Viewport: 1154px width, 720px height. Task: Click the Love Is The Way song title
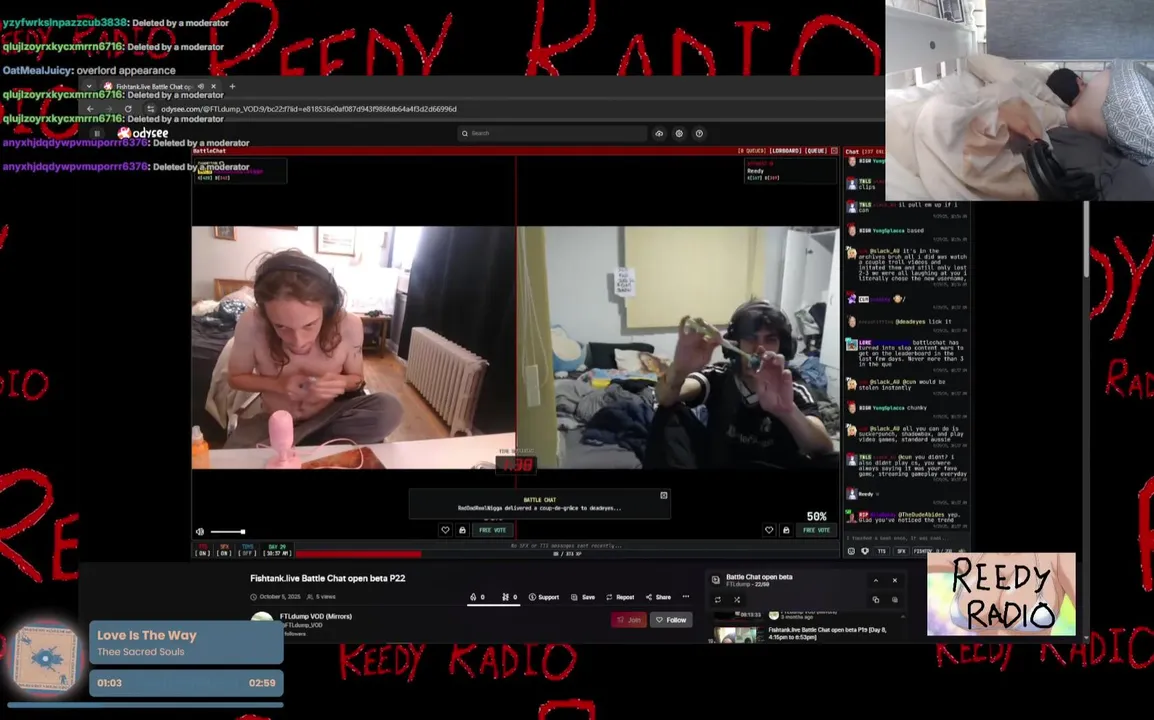[146, 635]
